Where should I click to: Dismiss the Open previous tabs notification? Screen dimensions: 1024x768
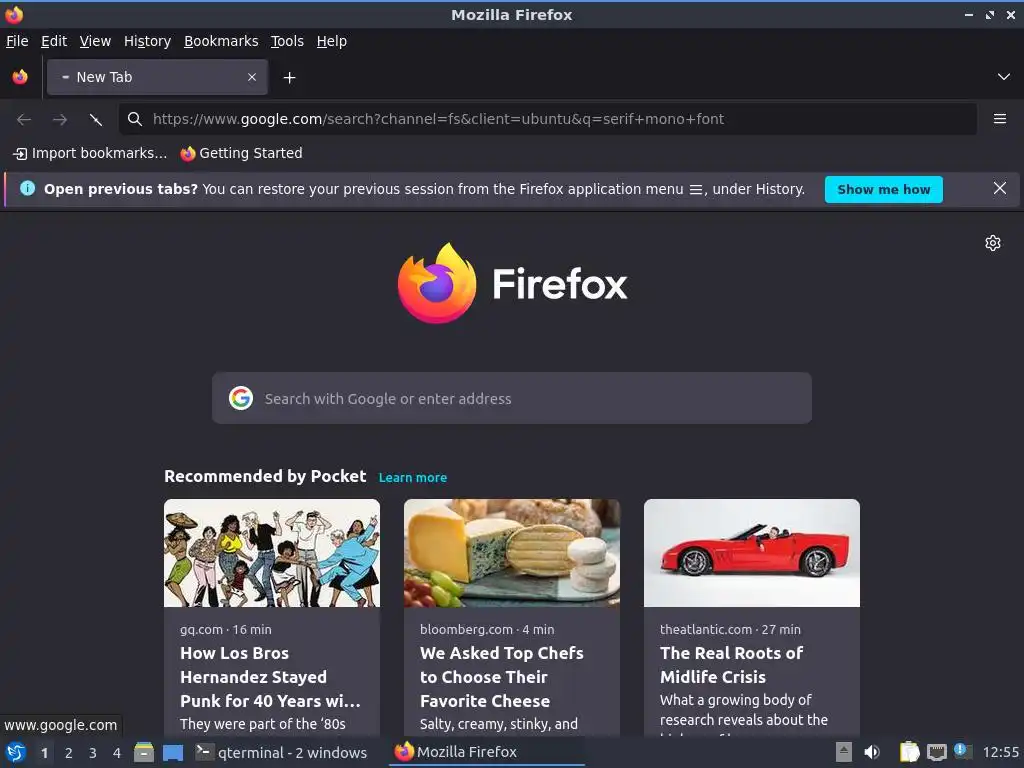coord(1000,189)
